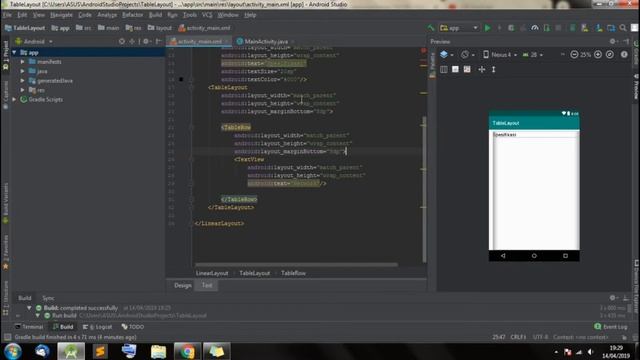The height and width of the screenshot is (360, 640).
Task: Click the phone preview's back navigation button
Action: point(503,256)
